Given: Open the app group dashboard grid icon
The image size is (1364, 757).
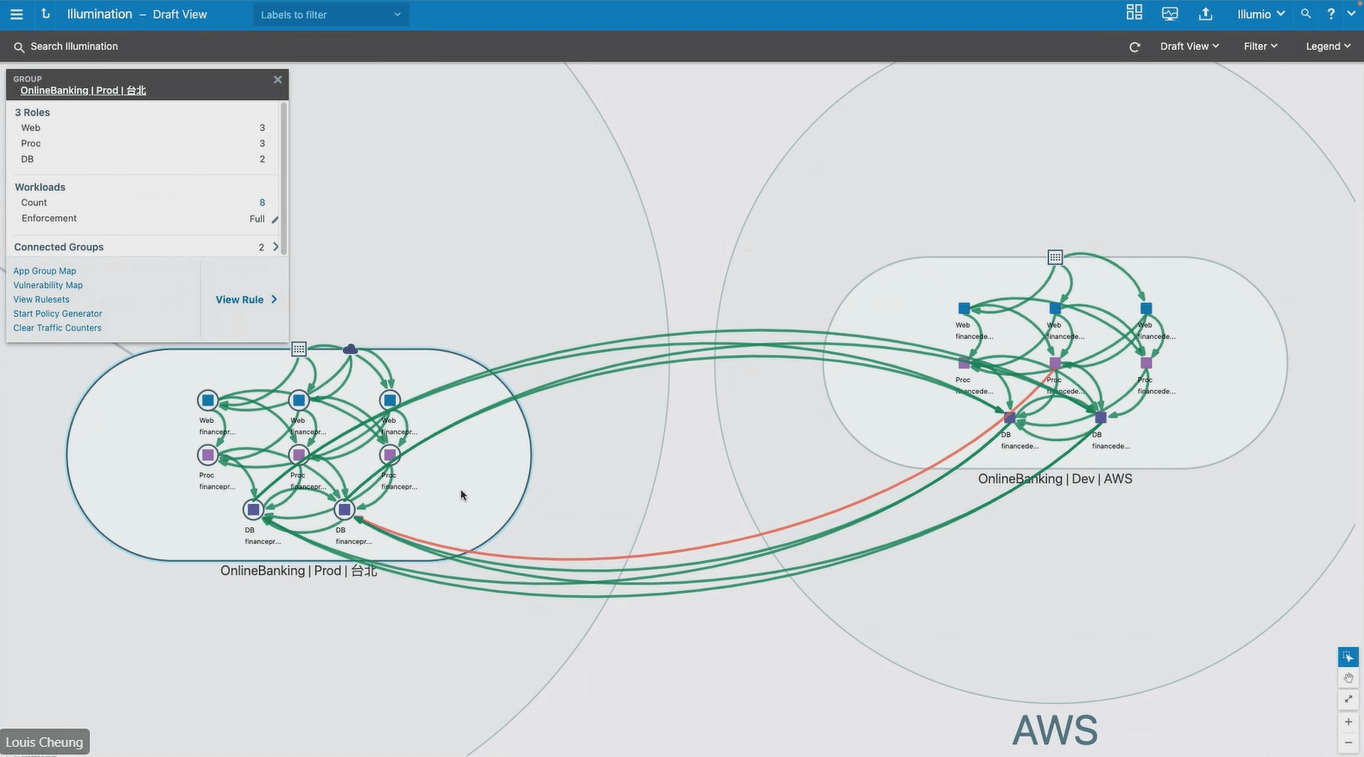Looking at the screenshot, I should pyautogui.click(x=1134, y=12).
